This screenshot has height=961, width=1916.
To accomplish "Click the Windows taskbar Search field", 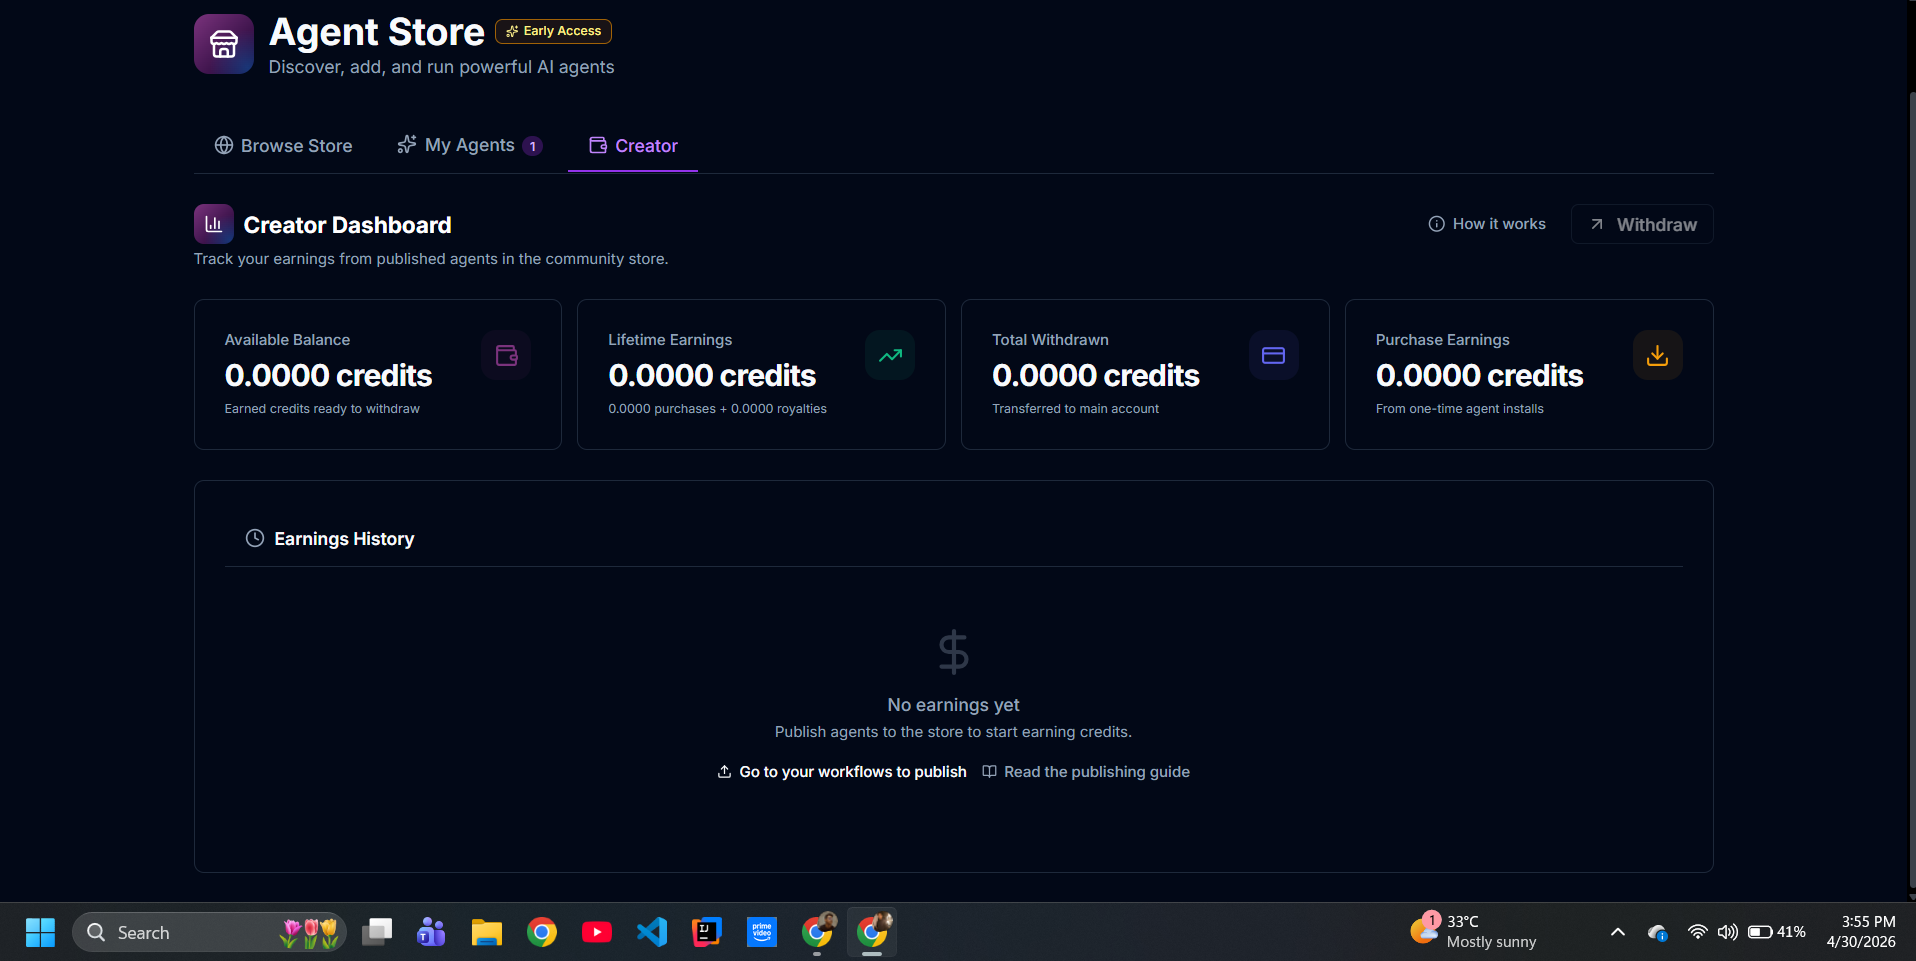I will (x=209, y=932).
